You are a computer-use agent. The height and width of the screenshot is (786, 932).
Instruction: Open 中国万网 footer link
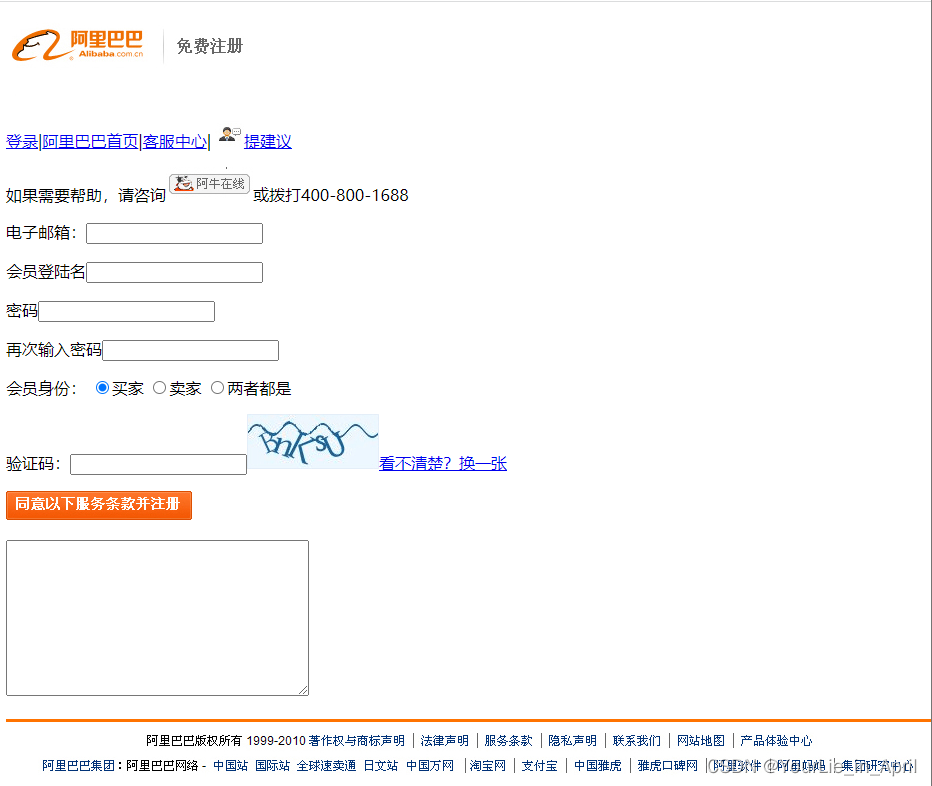tap(430, 765)
